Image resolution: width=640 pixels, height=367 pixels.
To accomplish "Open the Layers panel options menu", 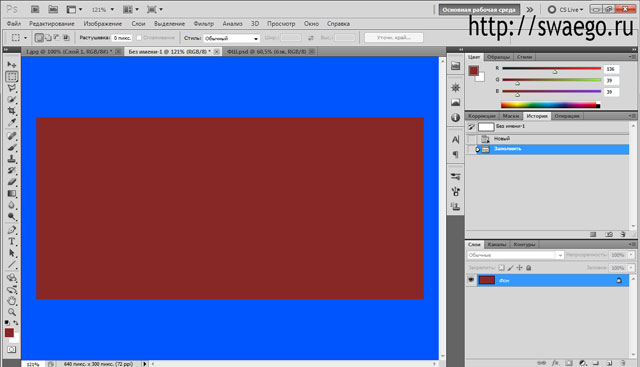I will pos(632,244).
